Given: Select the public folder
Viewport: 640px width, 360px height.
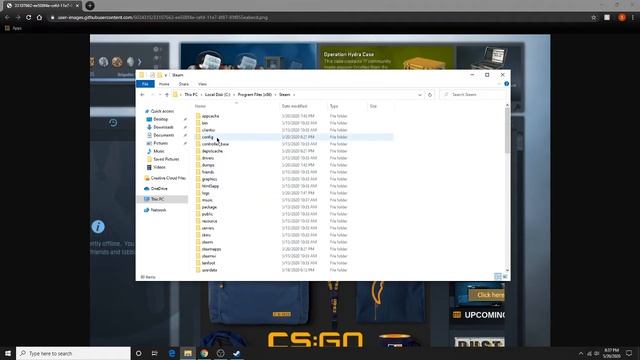Looking at the screenshot, I should pos(207,214).
